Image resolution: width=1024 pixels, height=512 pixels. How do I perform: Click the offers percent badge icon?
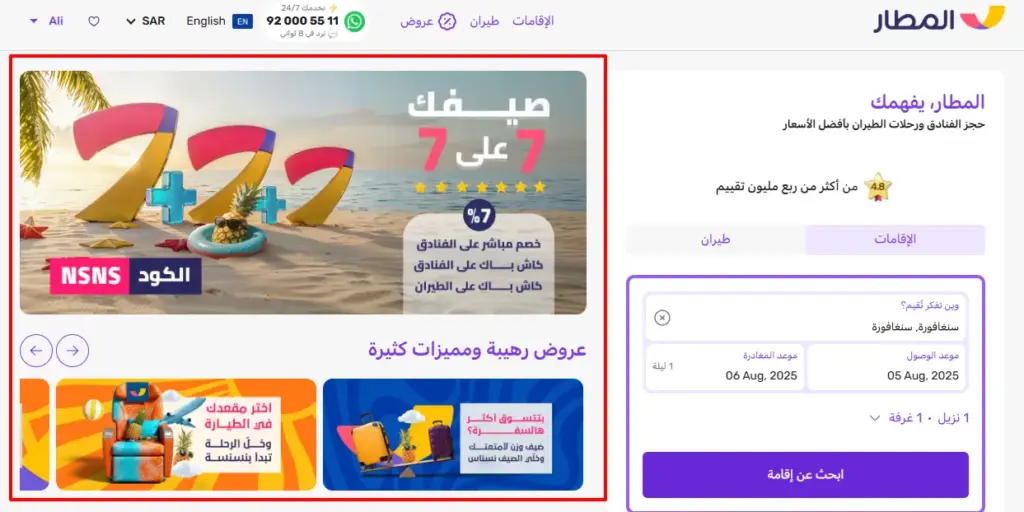tap(447, 21)
